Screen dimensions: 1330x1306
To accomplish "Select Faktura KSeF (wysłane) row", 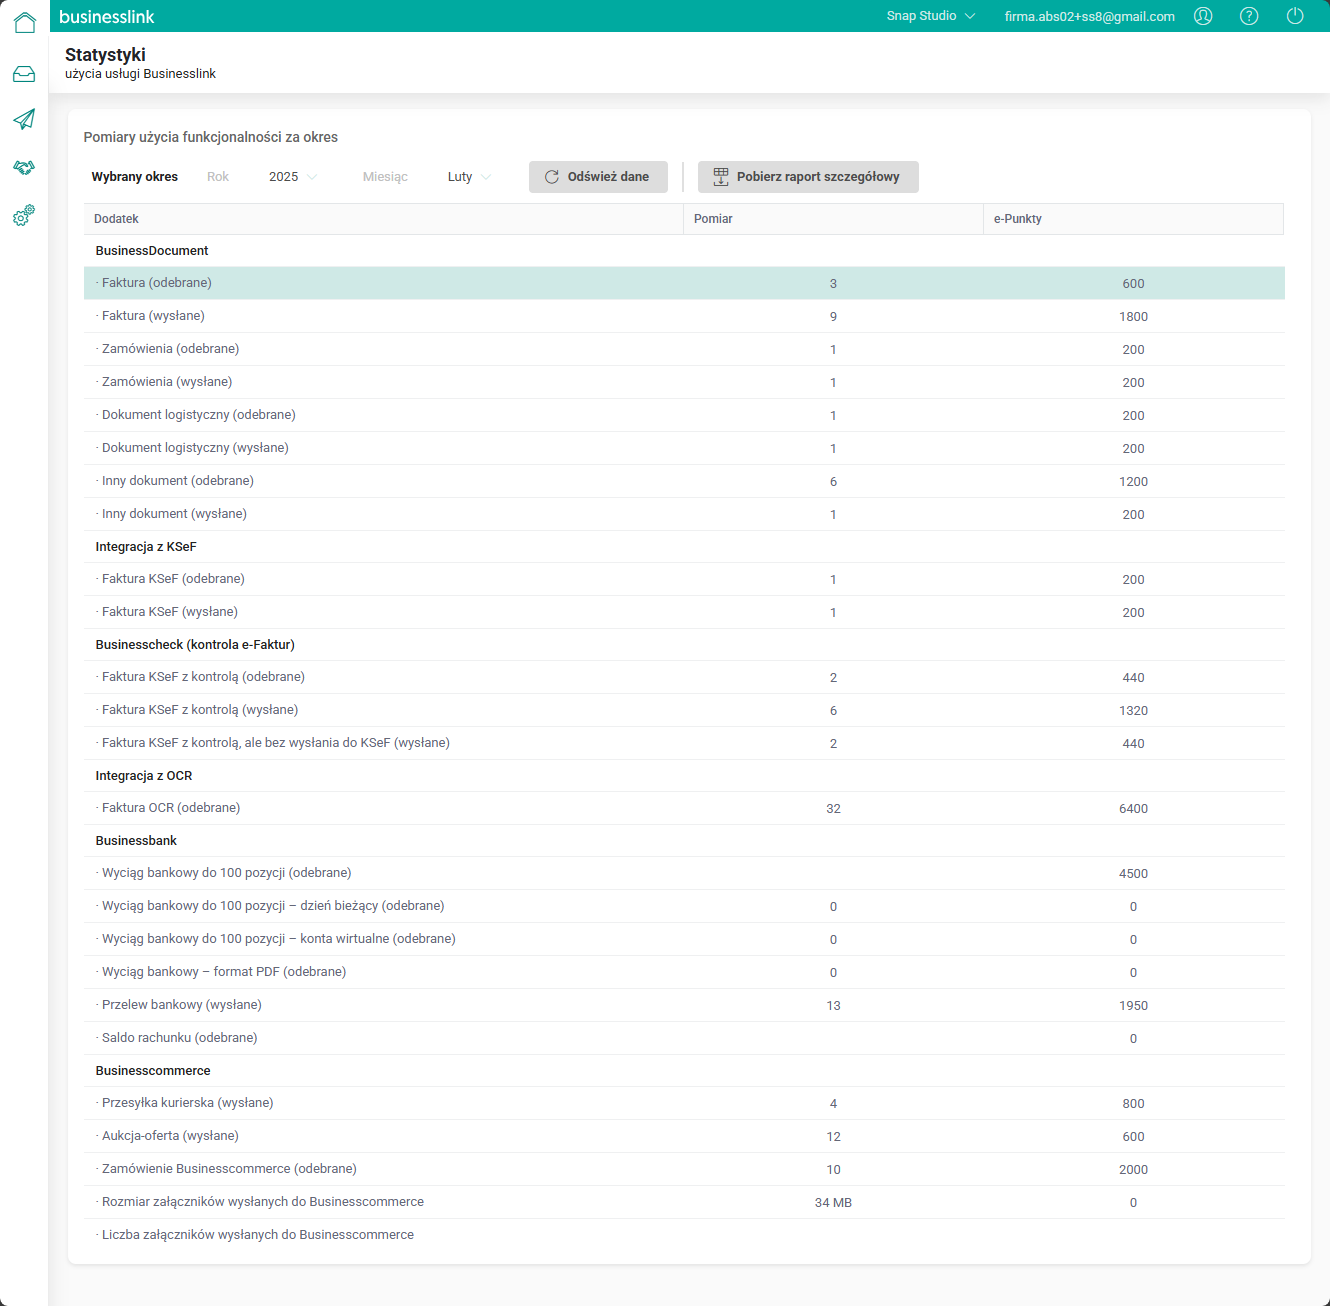I will [x=684, y=612].
